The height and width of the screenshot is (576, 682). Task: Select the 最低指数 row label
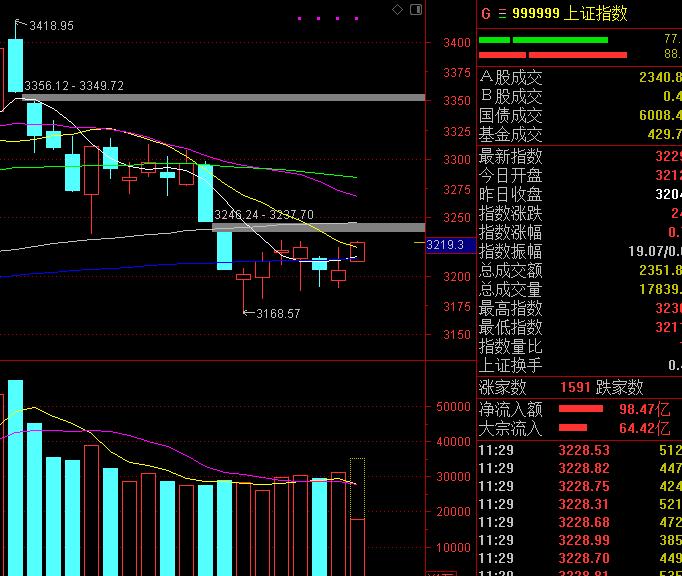[x=511, y=327]
